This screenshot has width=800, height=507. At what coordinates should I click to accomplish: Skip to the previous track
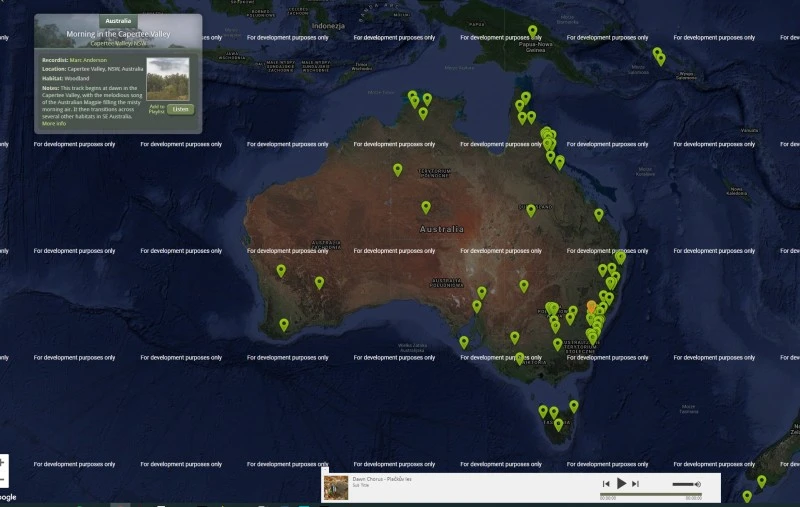(x=606, y=484)
